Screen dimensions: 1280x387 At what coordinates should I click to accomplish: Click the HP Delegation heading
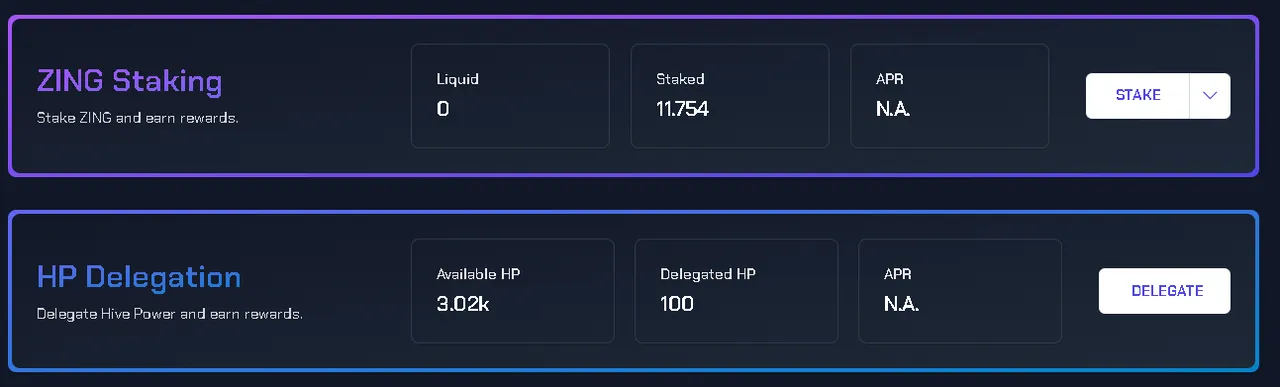point(139,277)
